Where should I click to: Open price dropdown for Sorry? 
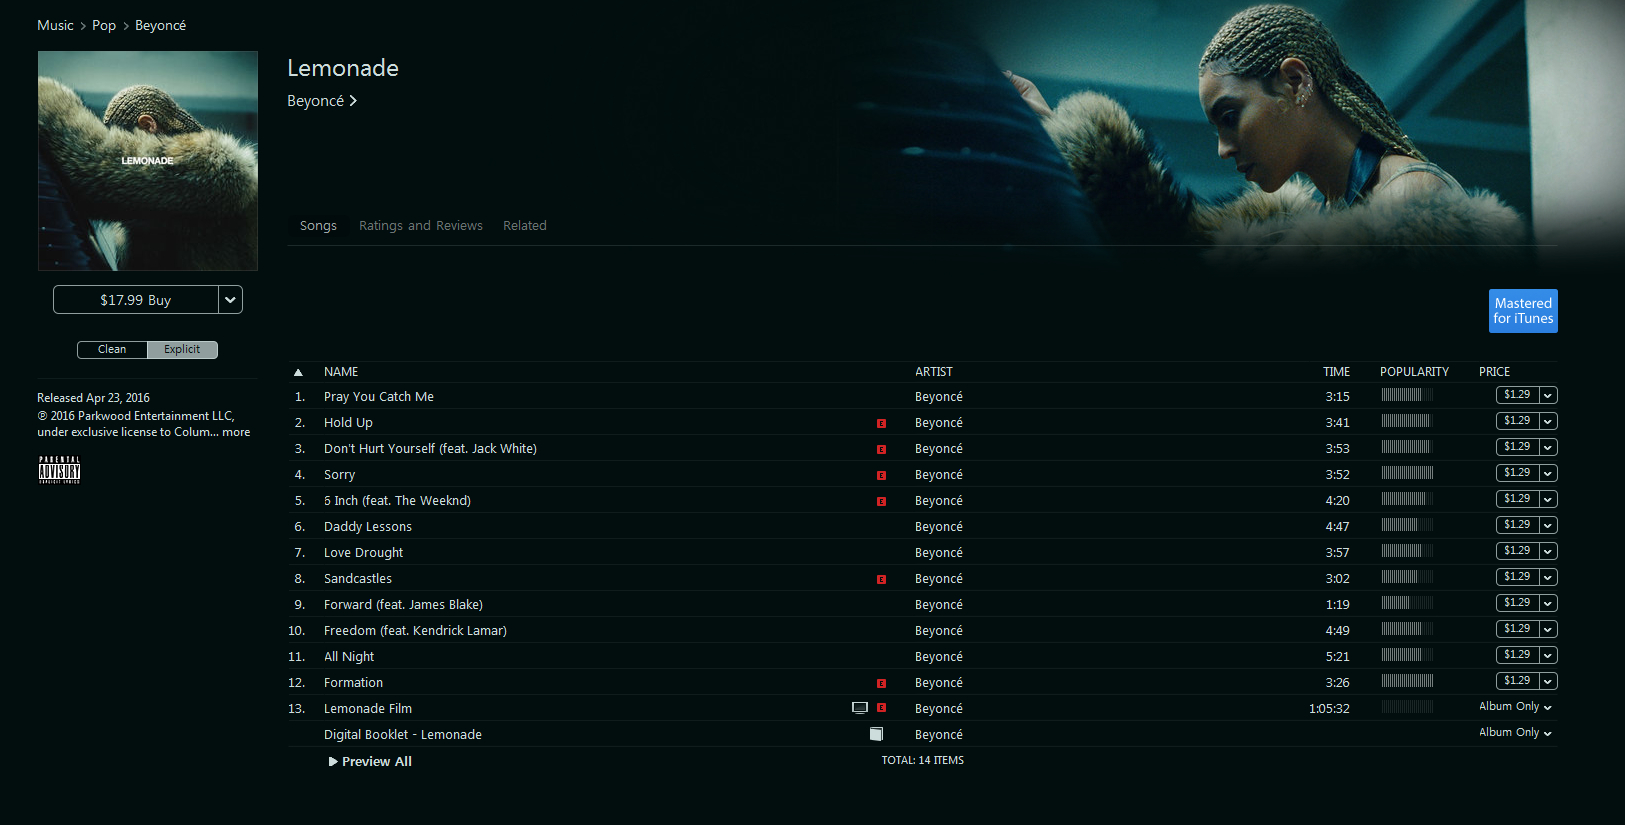point(1548,474)
